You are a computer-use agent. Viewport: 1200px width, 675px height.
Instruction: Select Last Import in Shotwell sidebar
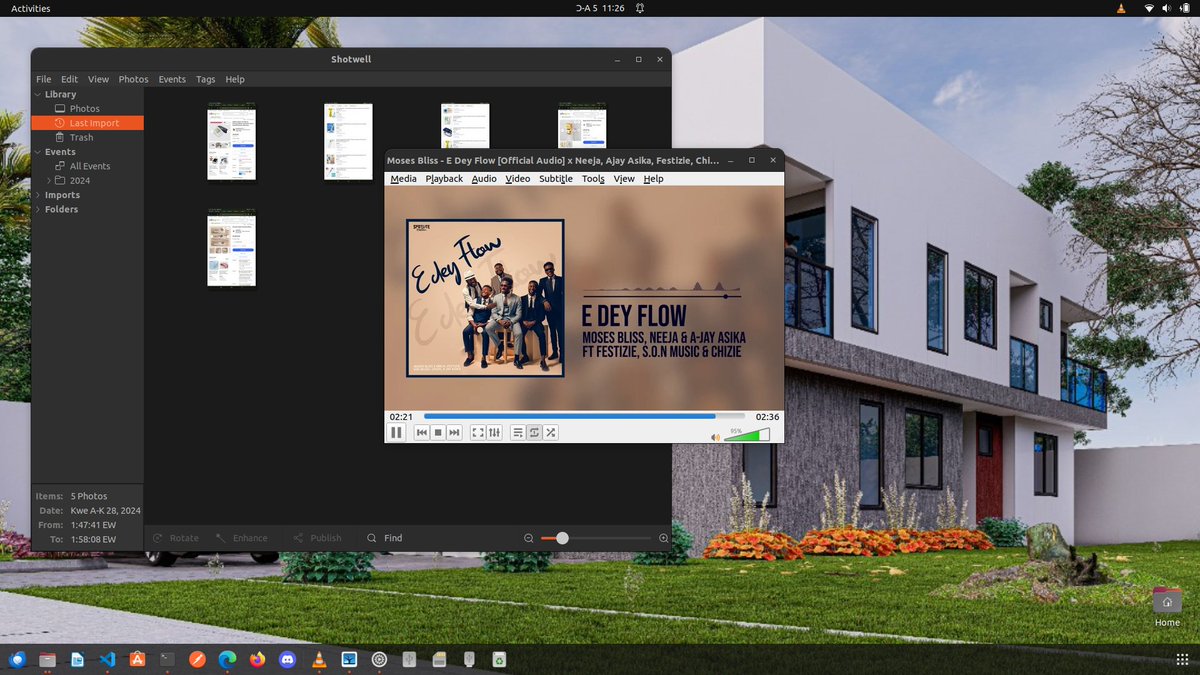tap(87, 123)
